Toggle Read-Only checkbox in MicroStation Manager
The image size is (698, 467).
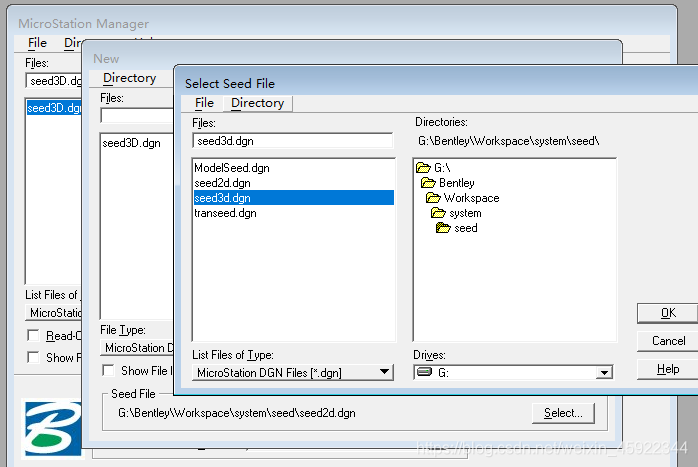33,335
